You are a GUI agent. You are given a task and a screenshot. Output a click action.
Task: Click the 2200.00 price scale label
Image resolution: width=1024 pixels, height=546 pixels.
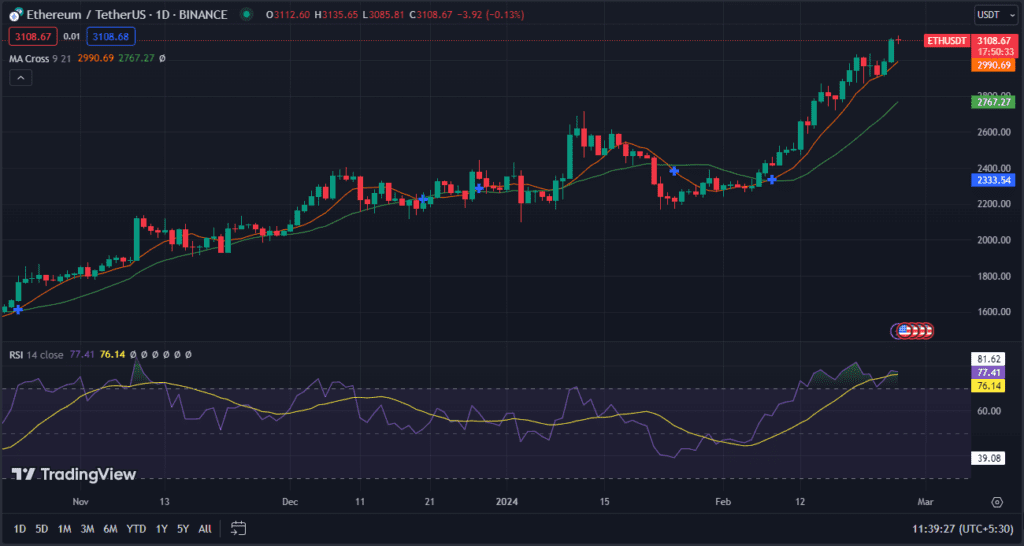pyautogui.click(x=993, y=204)
